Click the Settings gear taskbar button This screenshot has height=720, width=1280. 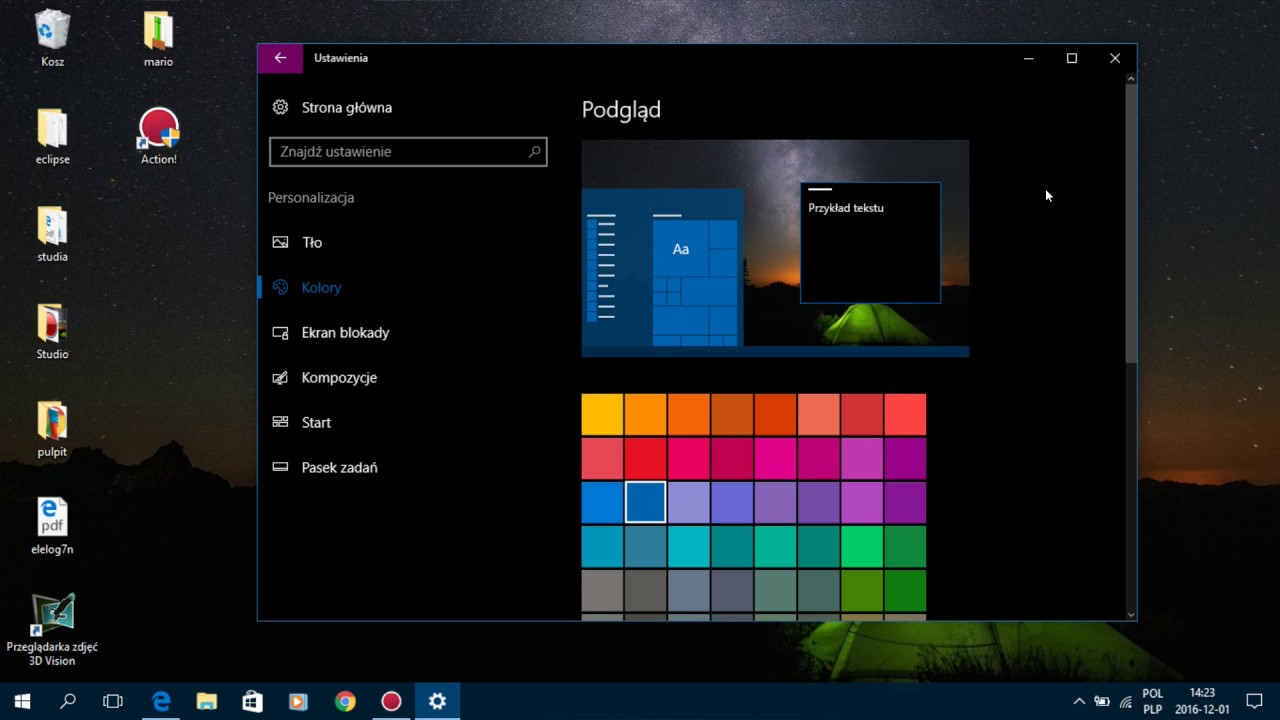click(x=437, y=701)
